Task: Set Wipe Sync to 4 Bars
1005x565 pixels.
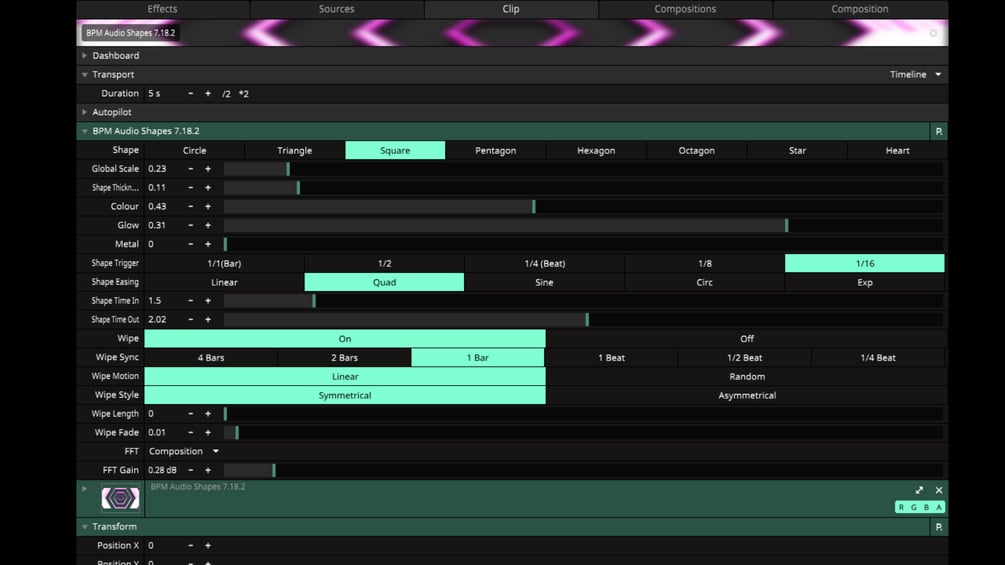Action: click(211, 357)
